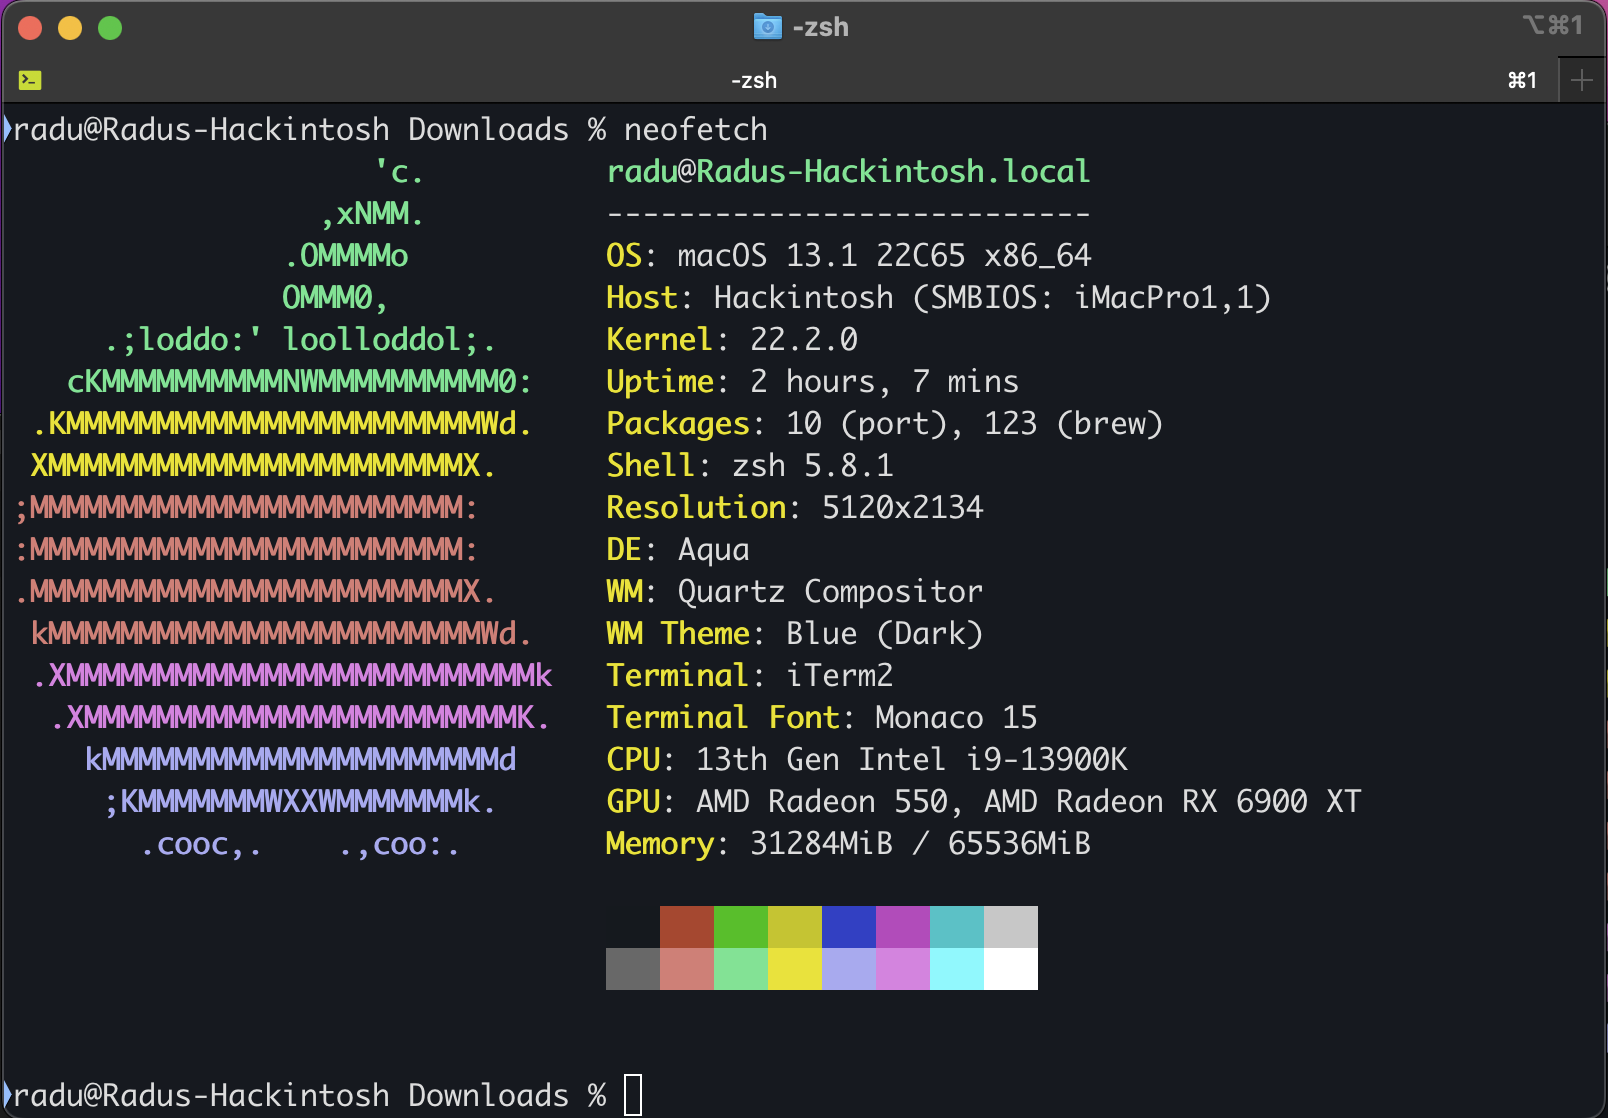Screen dimensions: 1608x1118
Task: Click the light green color block
Action: point(741,969)
